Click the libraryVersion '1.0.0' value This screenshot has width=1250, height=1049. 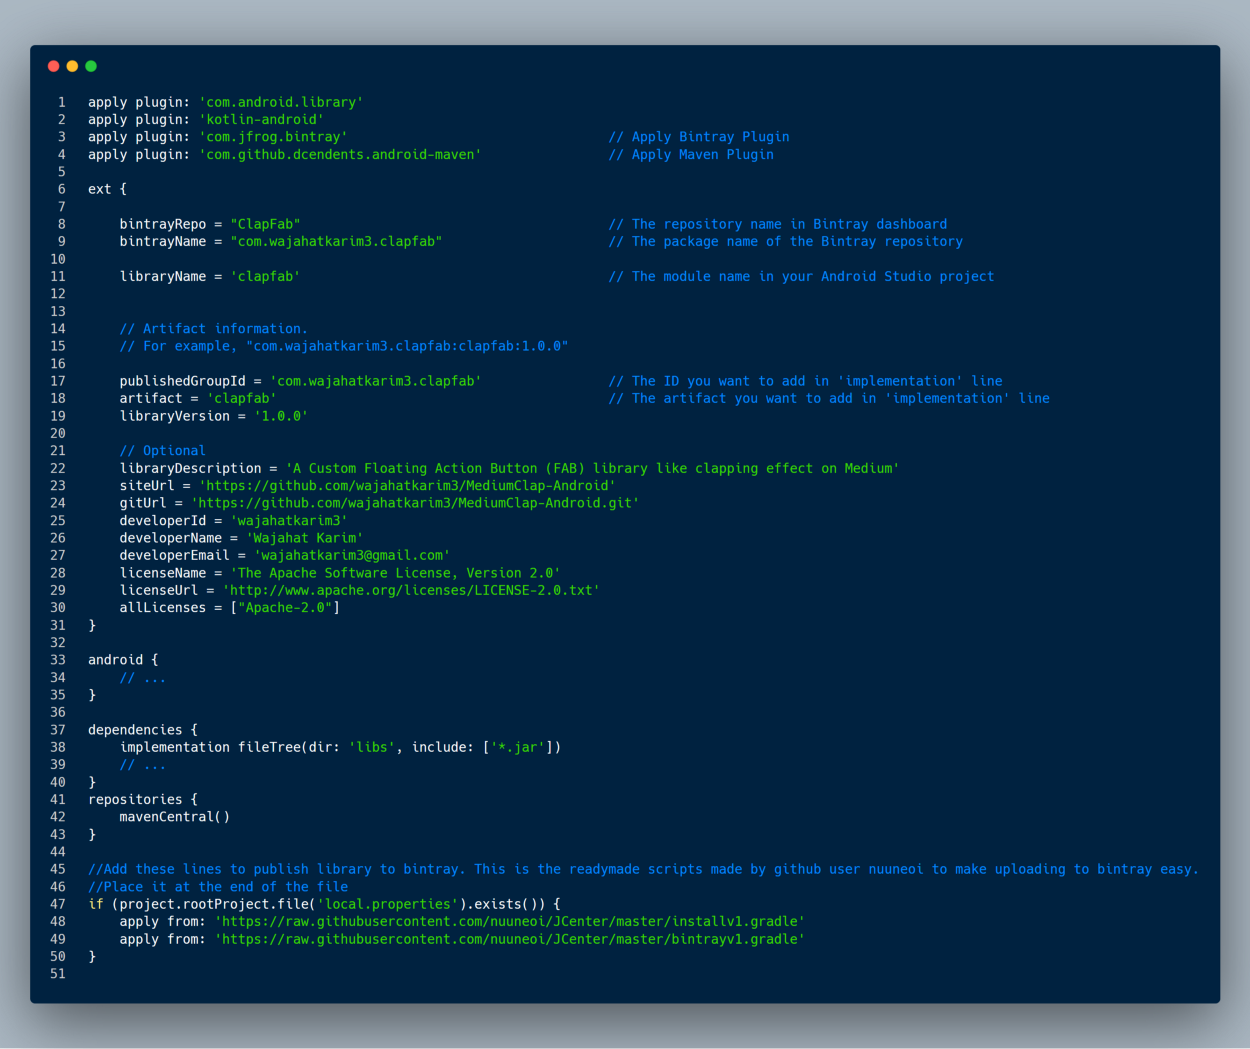(x=281, y=416)
